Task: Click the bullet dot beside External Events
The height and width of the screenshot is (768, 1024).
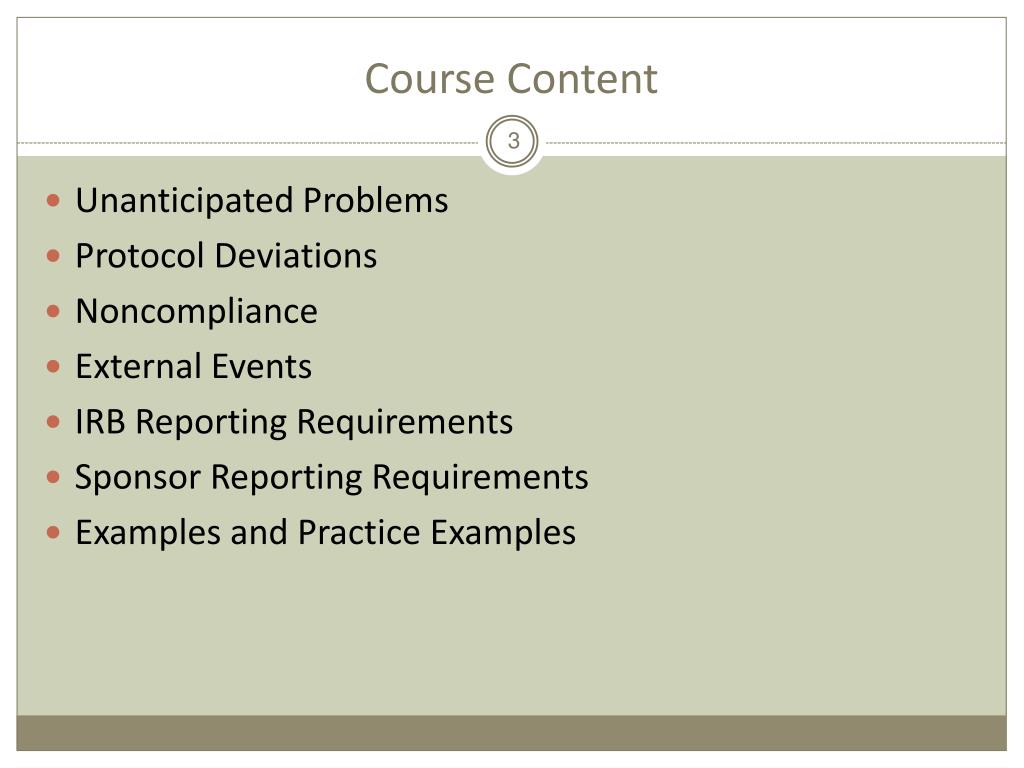Action: (54, 366)
